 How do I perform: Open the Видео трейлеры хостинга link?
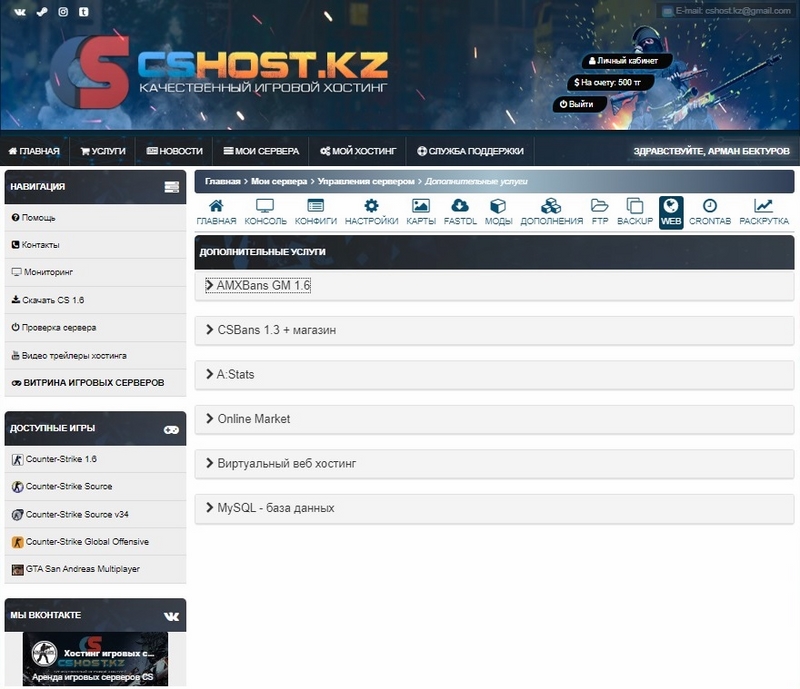click(x=69, y=356)
